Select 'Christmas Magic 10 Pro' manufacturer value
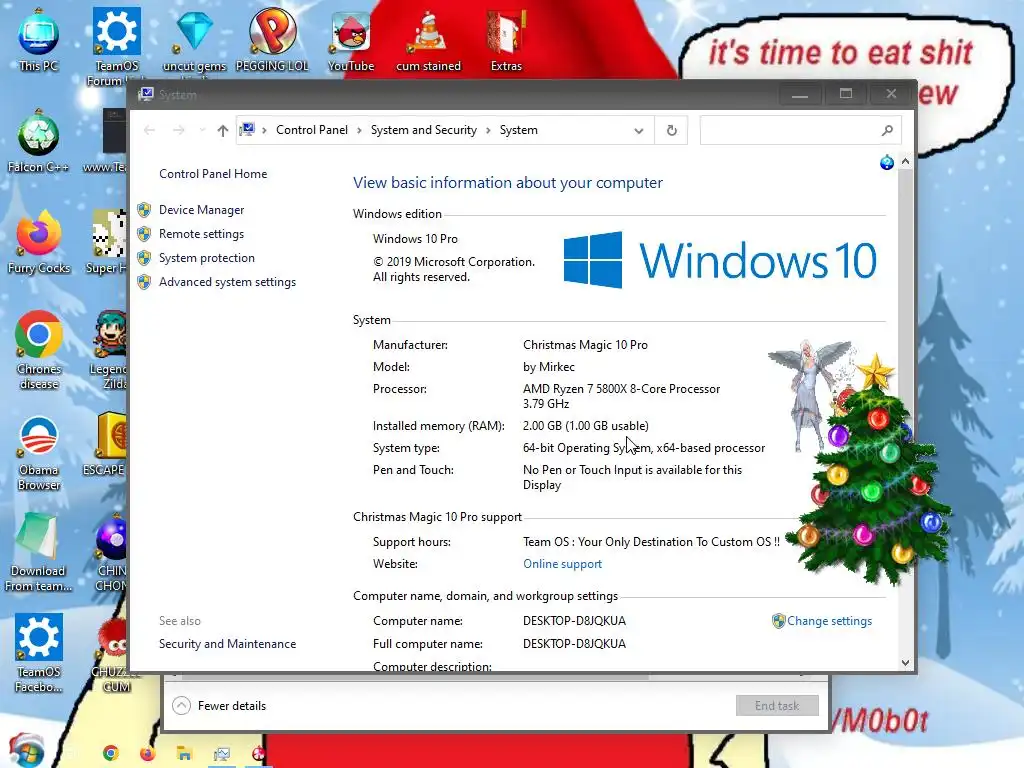The height and width of the screenshot is (768, 1024). pyautogui.click(x=585, y=345)
